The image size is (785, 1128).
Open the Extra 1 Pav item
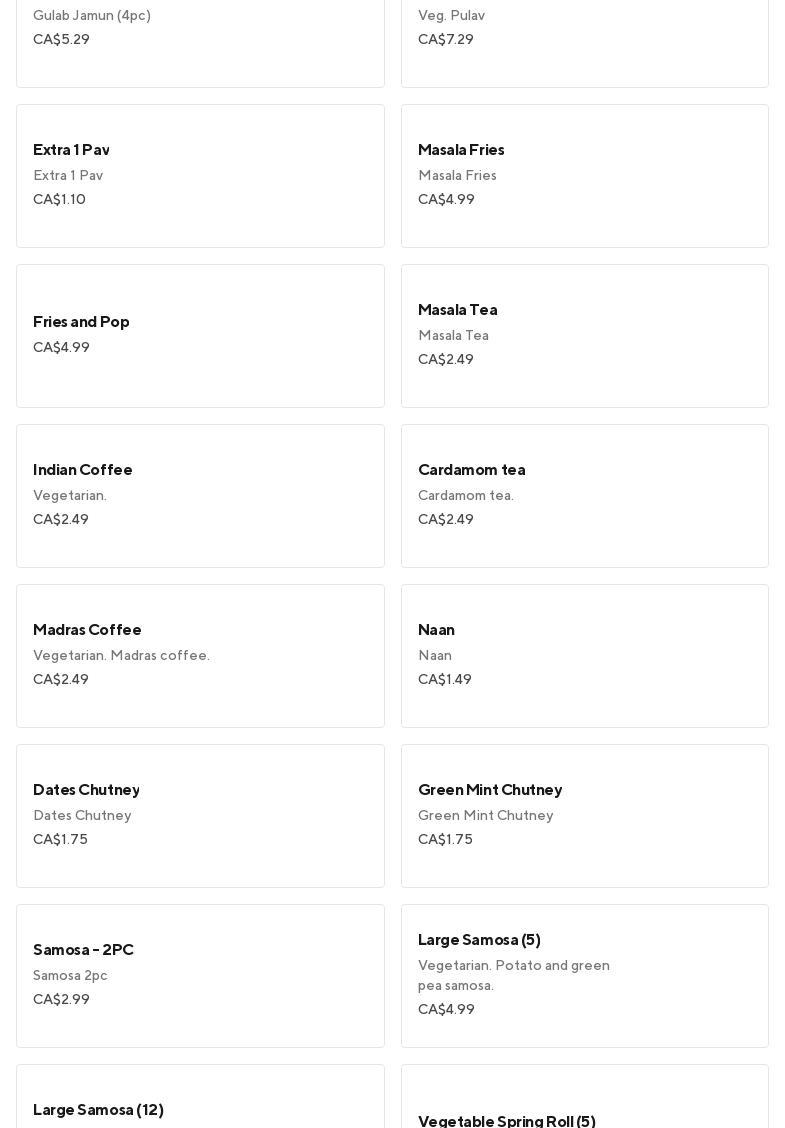(x=200, y=176)
